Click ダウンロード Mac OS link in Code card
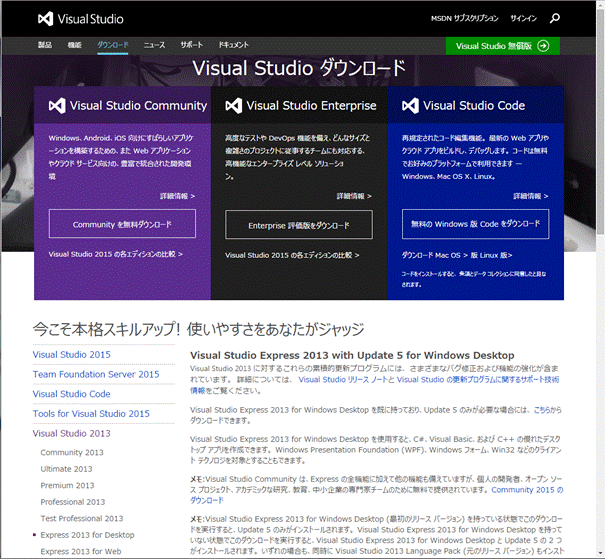This screenshot has height=559, width=605. click(x=435, y=255)
